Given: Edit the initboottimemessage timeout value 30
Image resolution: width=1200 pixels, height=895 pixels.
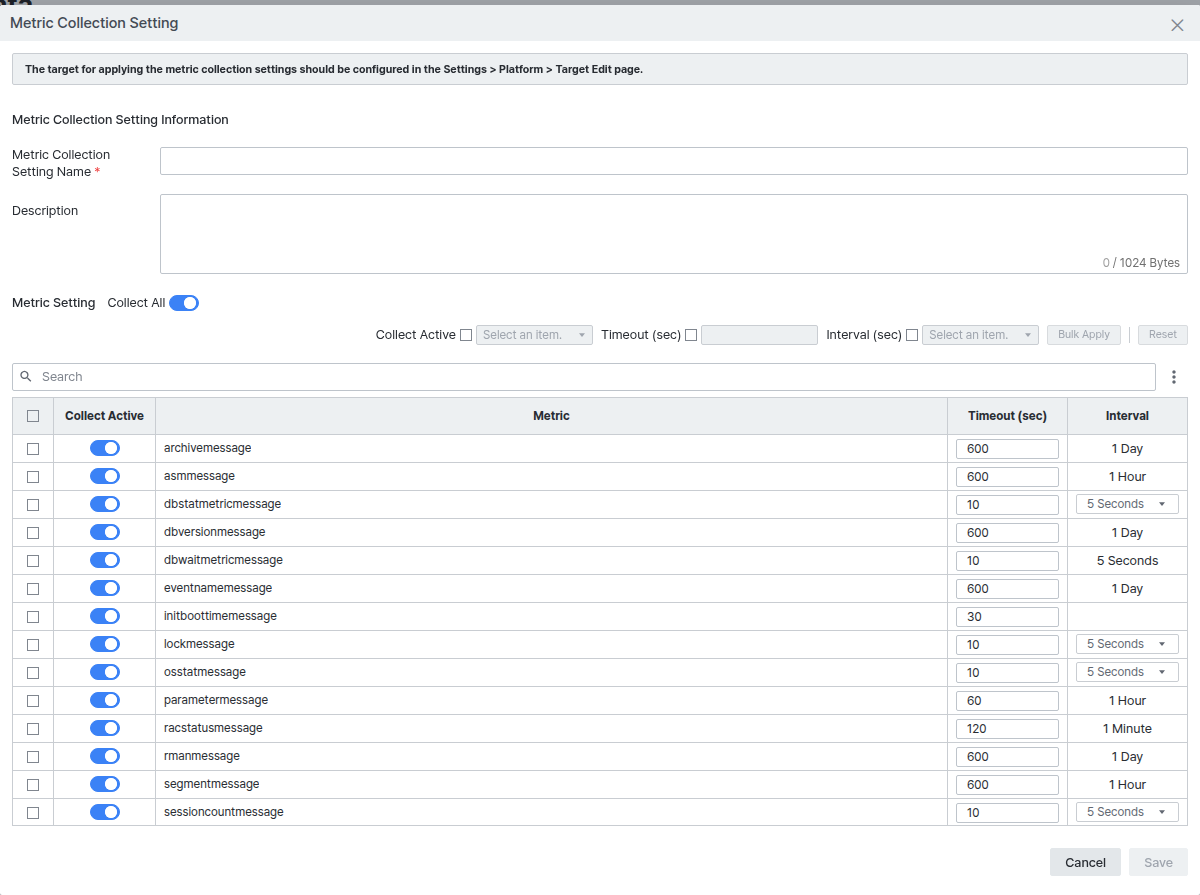Looking at the screenshot, I should coord(1007,617).
